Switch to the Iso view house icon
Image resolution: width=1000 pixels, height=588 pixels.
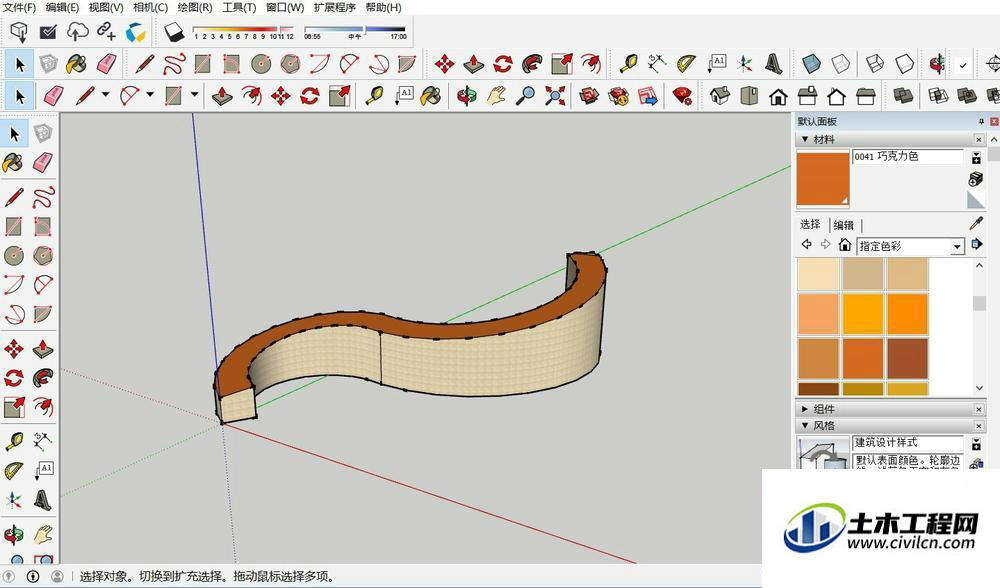tap(719, 96)
